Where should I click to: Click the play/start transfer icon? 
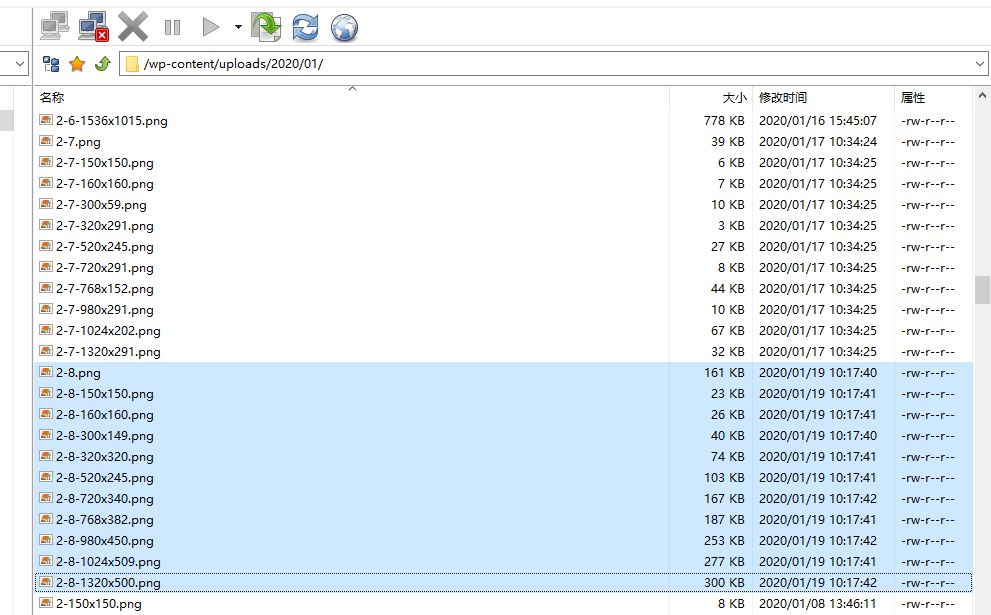(x=211, y=27)
